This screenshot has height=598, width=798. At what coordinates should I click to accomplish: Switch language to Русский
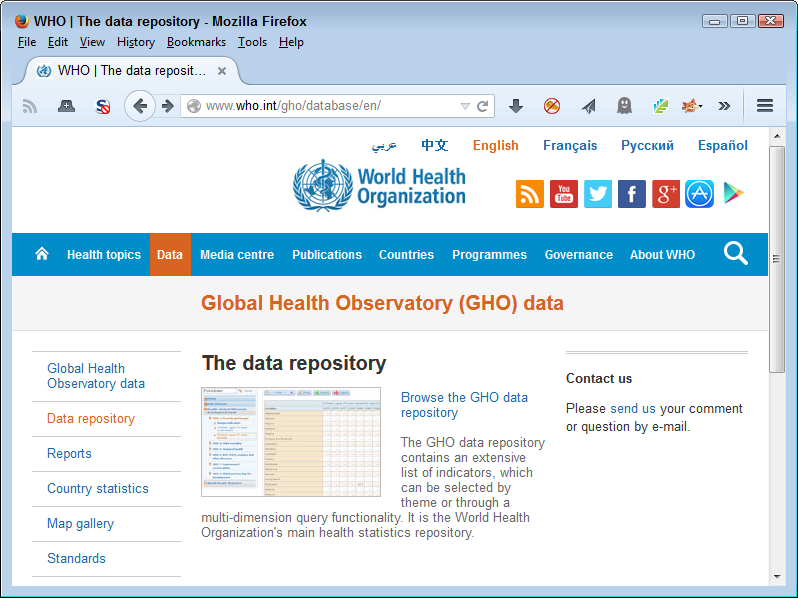(x=647, y=146)
